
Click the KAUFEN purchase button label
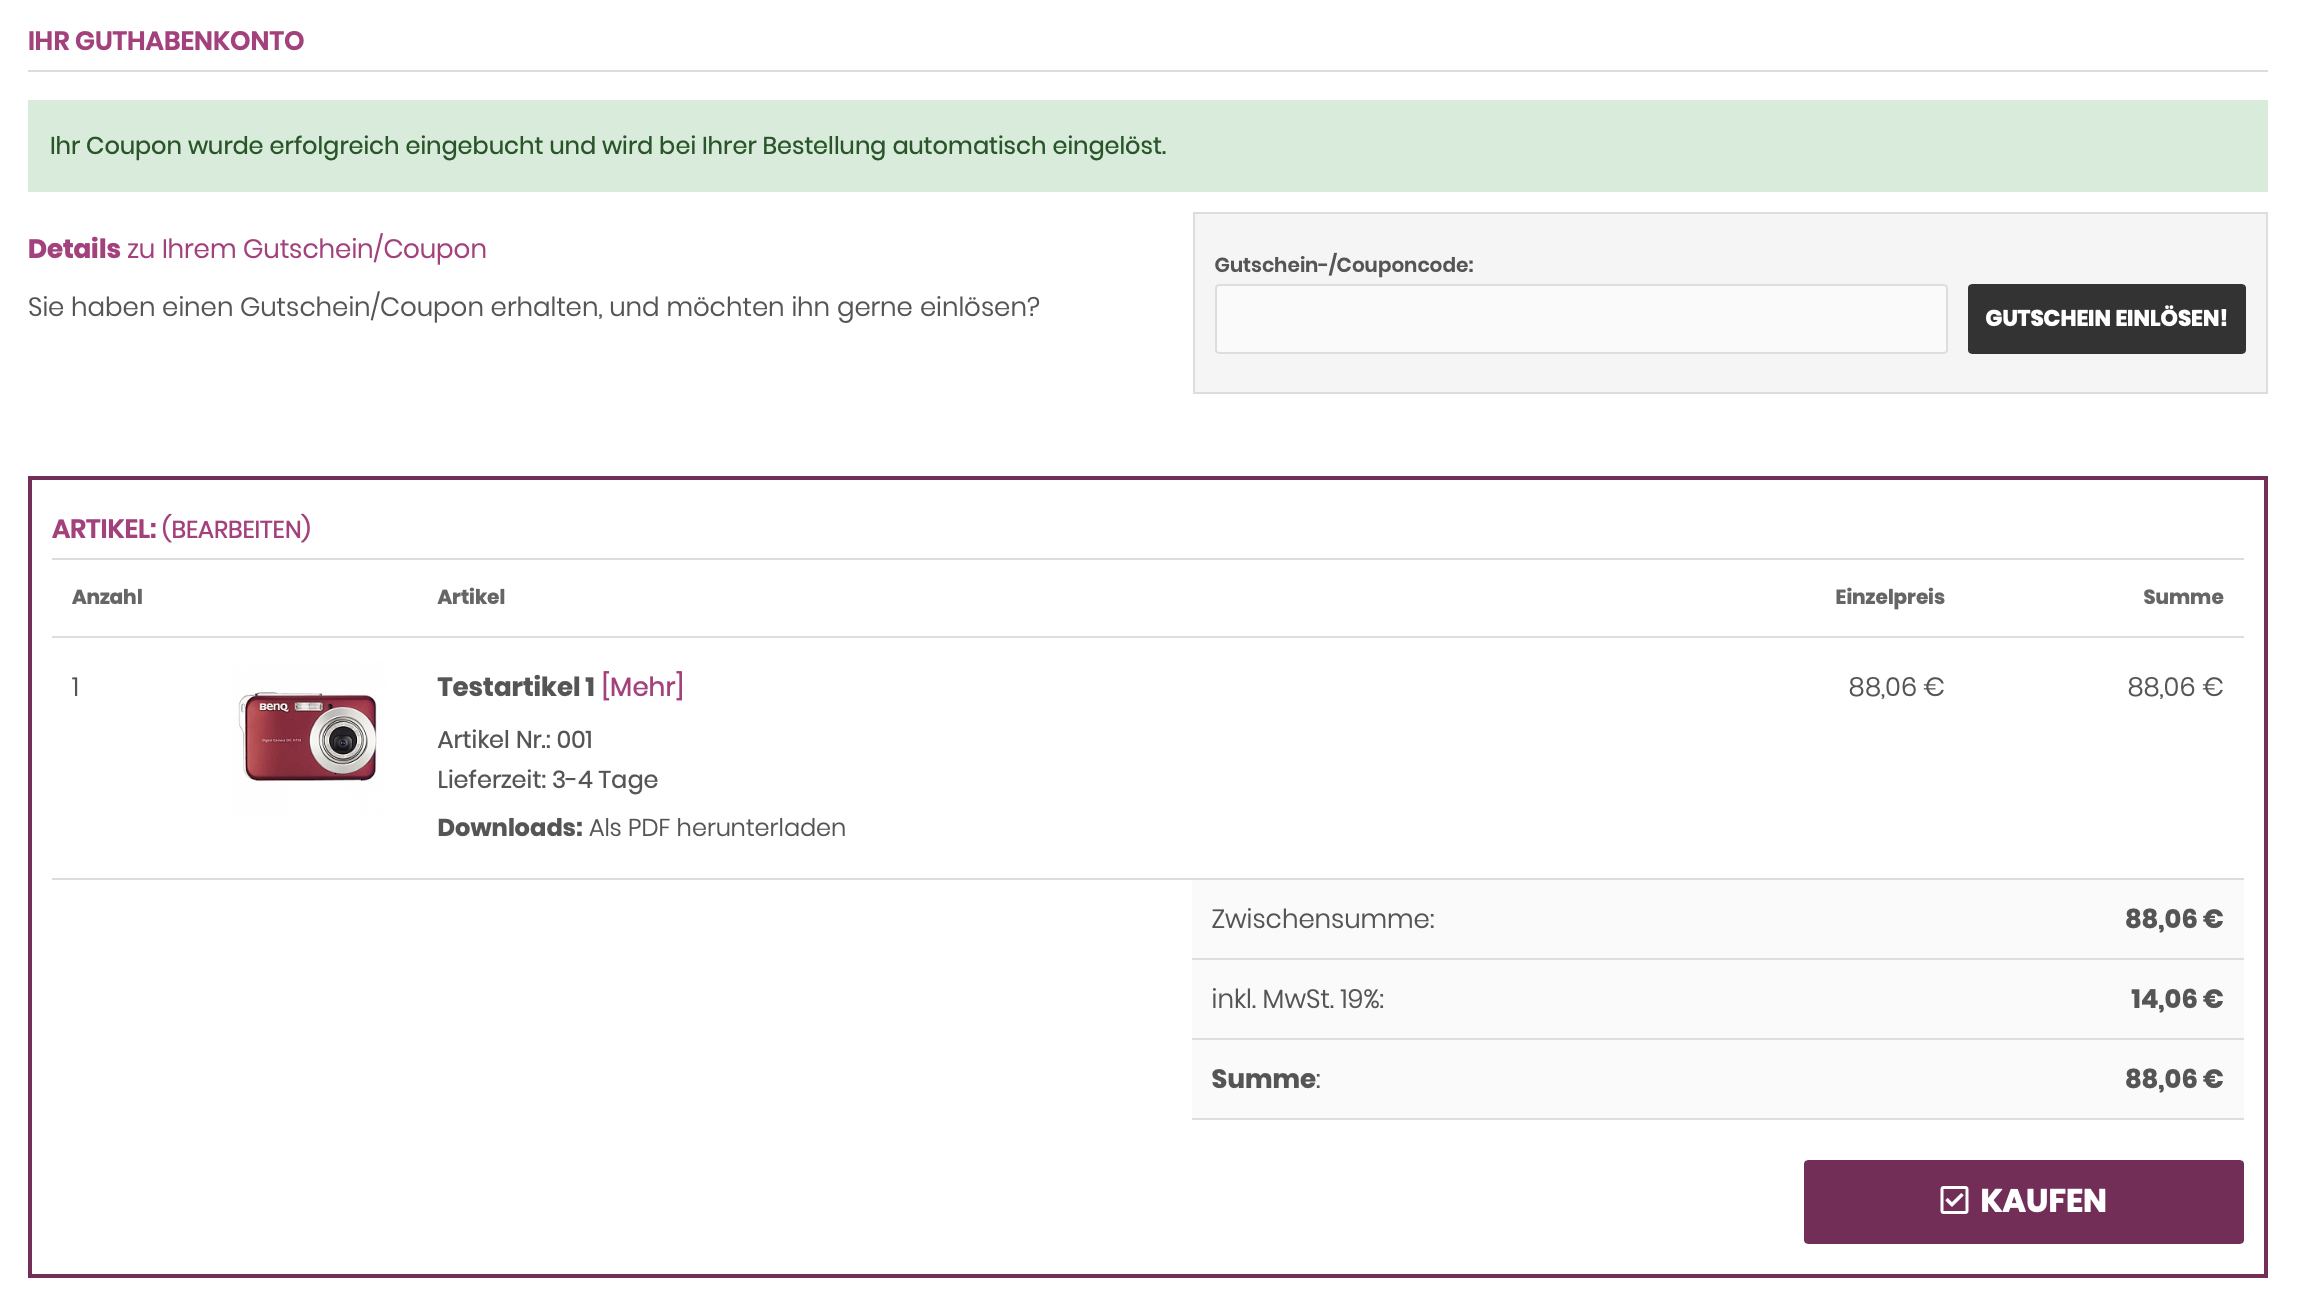coord(2043,1201)
